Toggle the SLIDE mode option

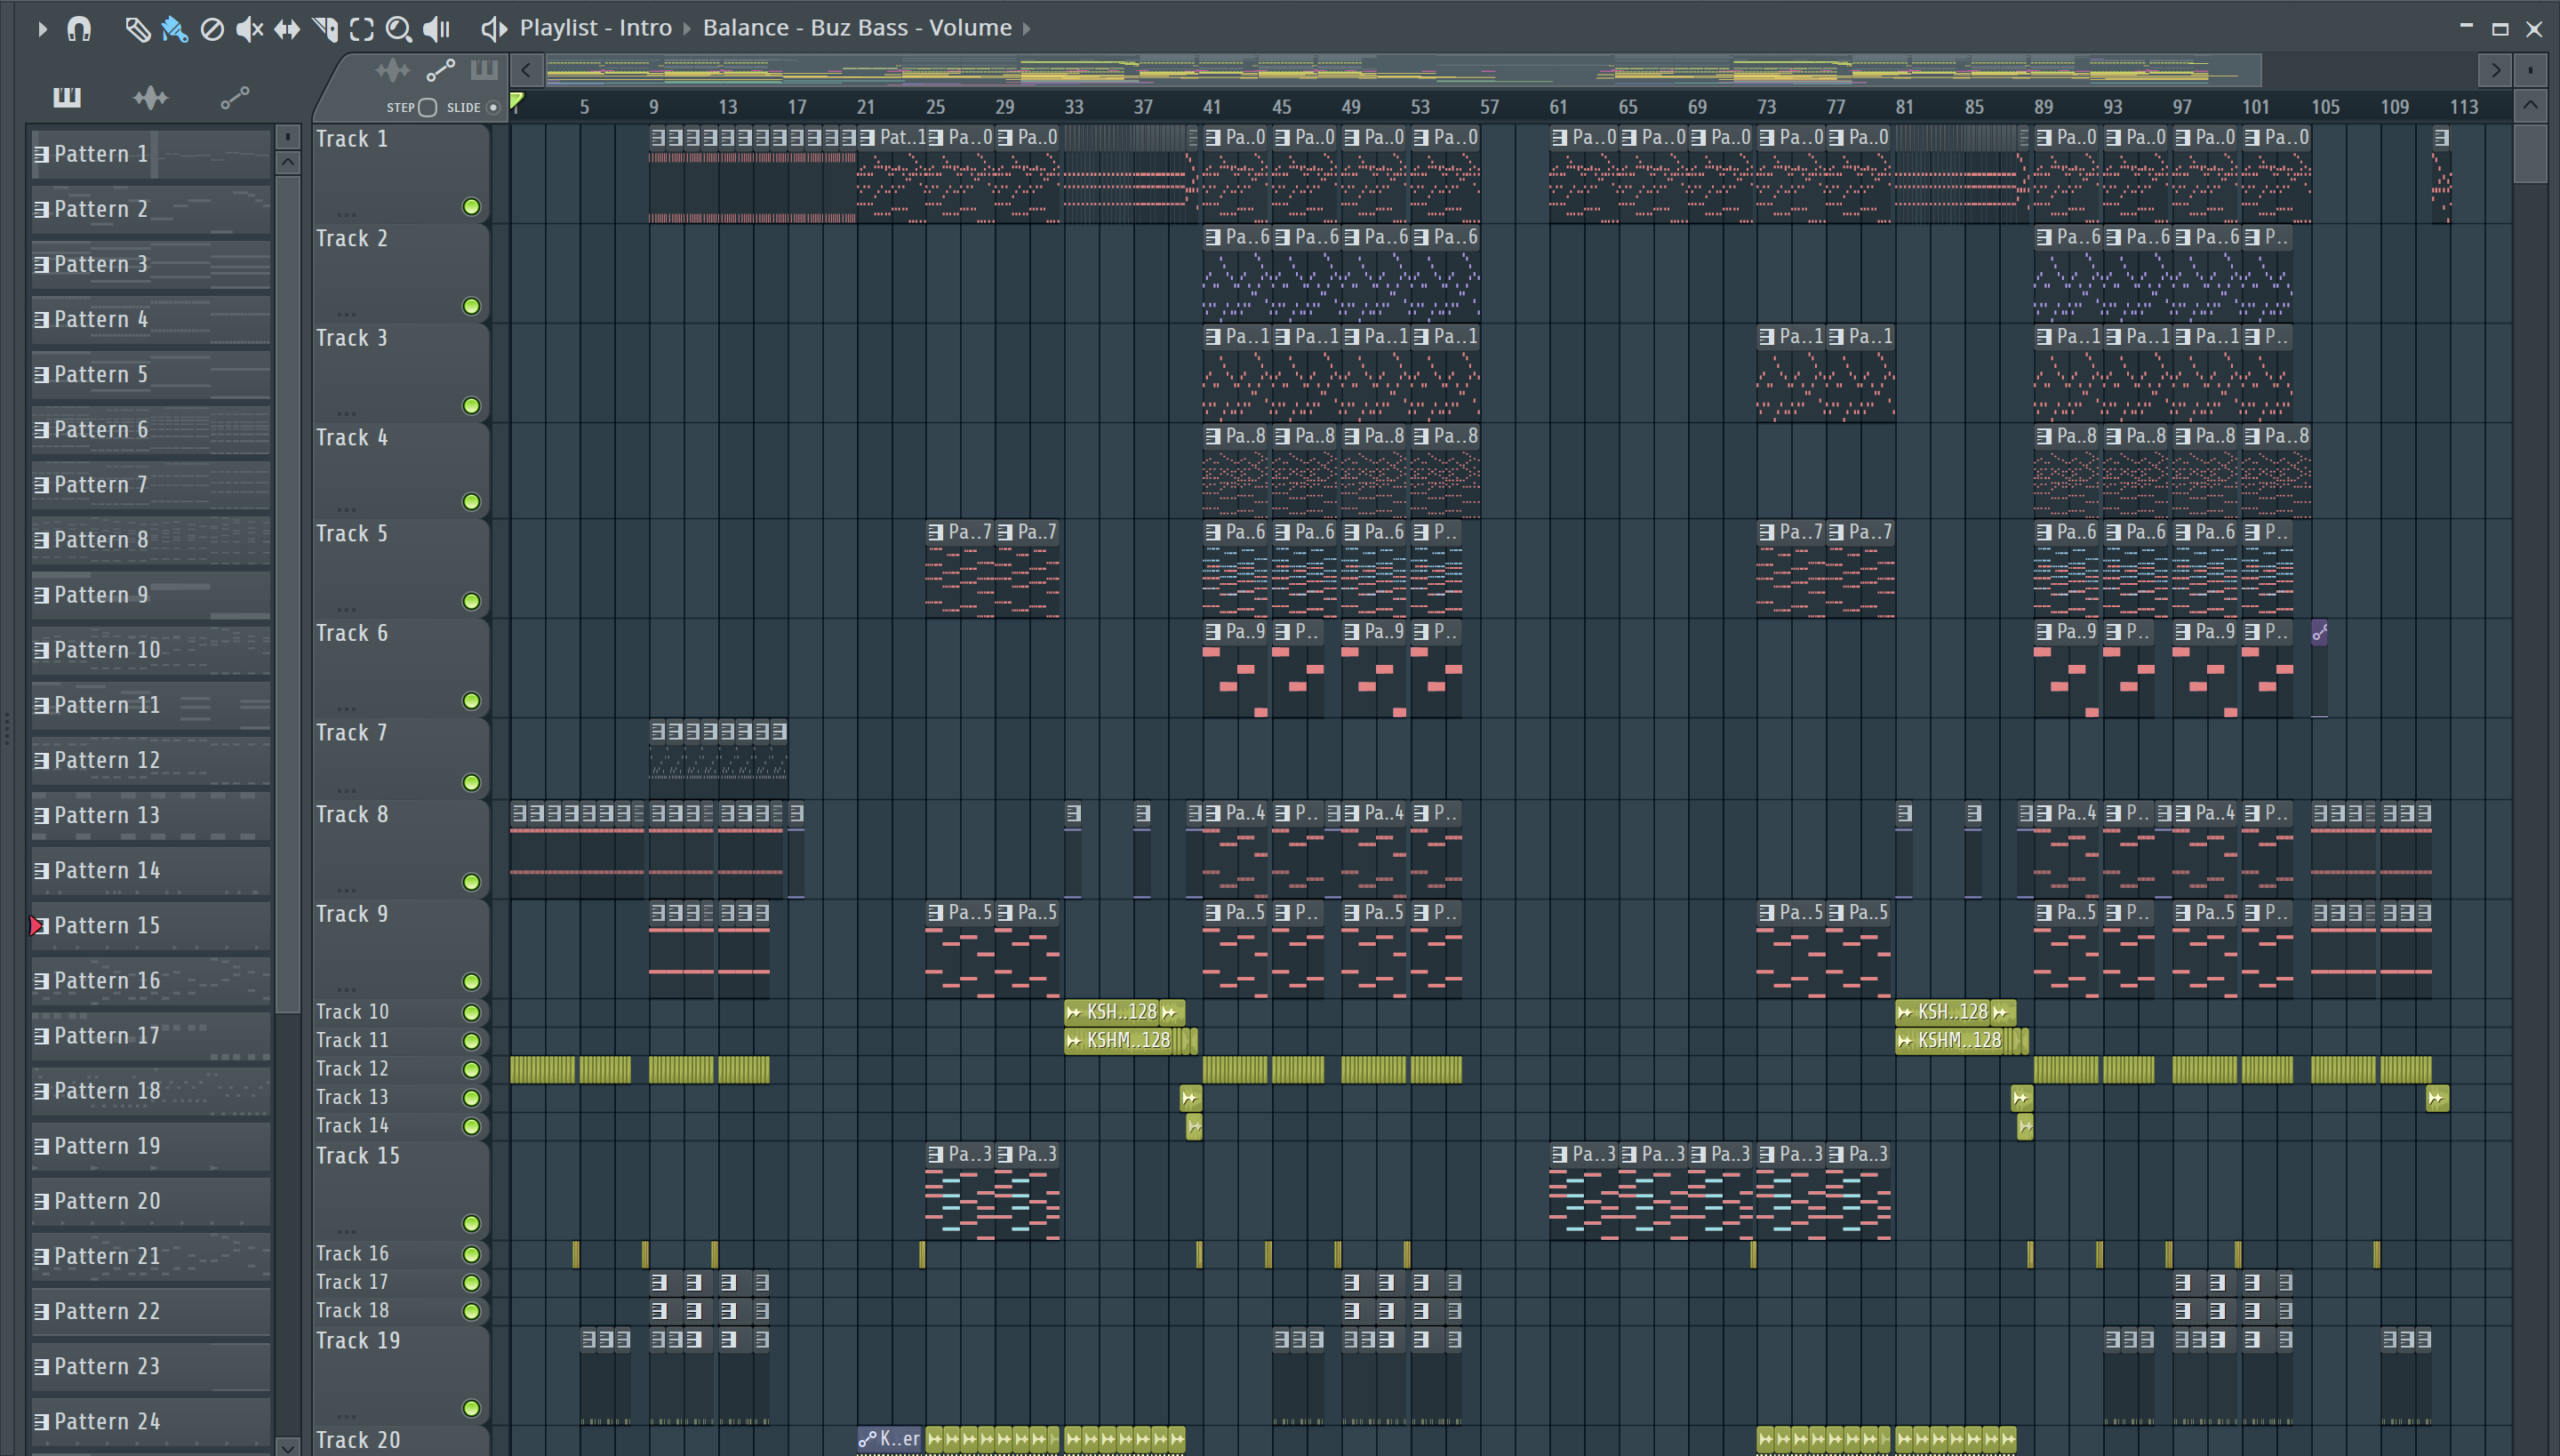(x=492, y=107)
